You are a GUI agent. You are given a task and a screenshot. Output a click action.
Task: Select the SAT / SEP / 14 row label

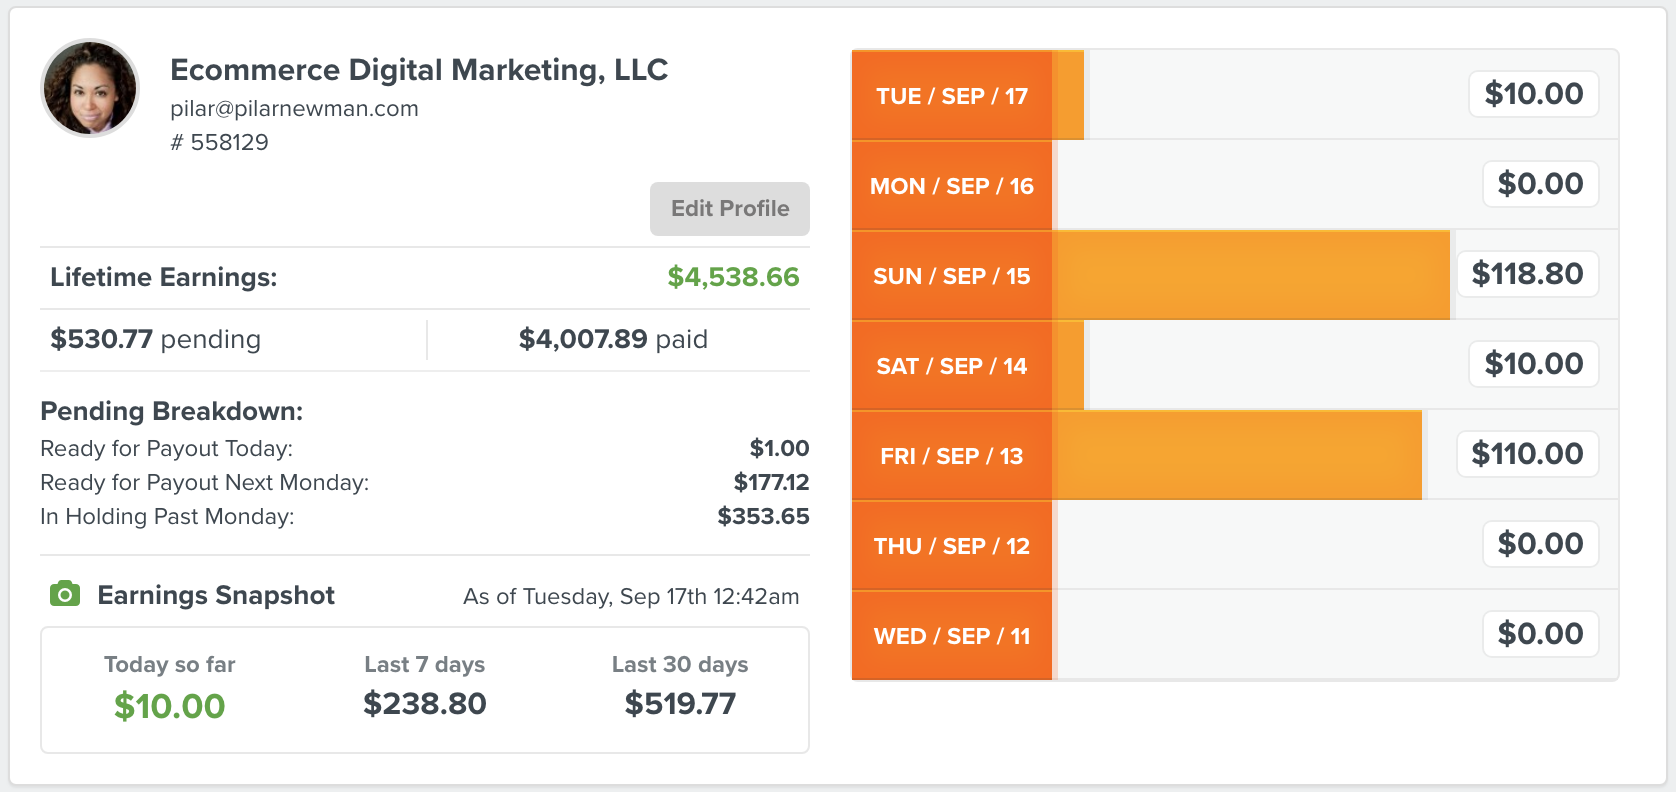tap(952, 366)
